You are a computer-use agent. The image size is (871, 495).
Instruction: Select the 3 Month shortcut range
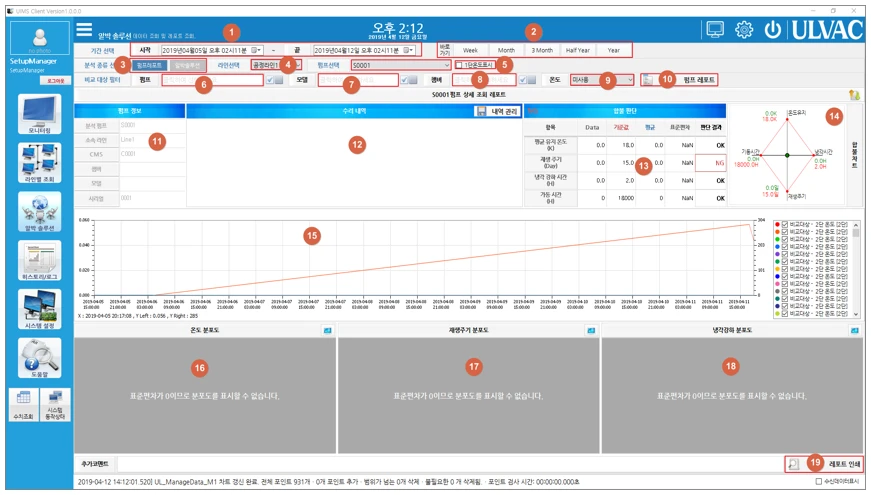point(542,50)
